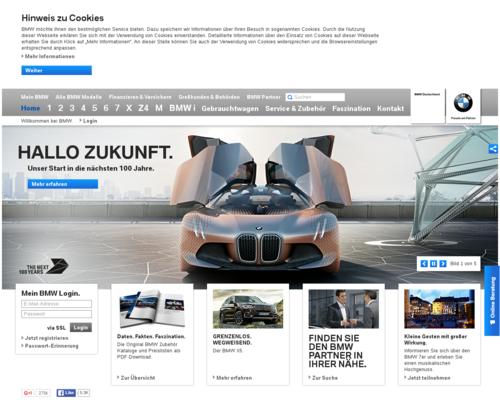Click 'Bild 1 von 5' slide counter
The width and height of the screenshot is (500, 400).
pyautogui.click(x=463, y=264)
